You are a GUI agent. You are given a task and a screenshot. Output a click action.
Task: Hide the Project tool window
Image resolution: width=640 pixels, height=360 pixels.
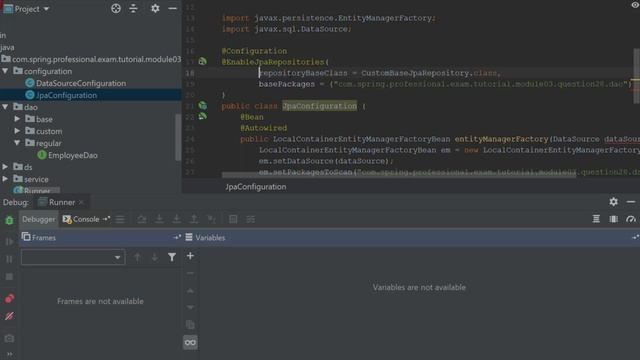(x=173, y=9)
